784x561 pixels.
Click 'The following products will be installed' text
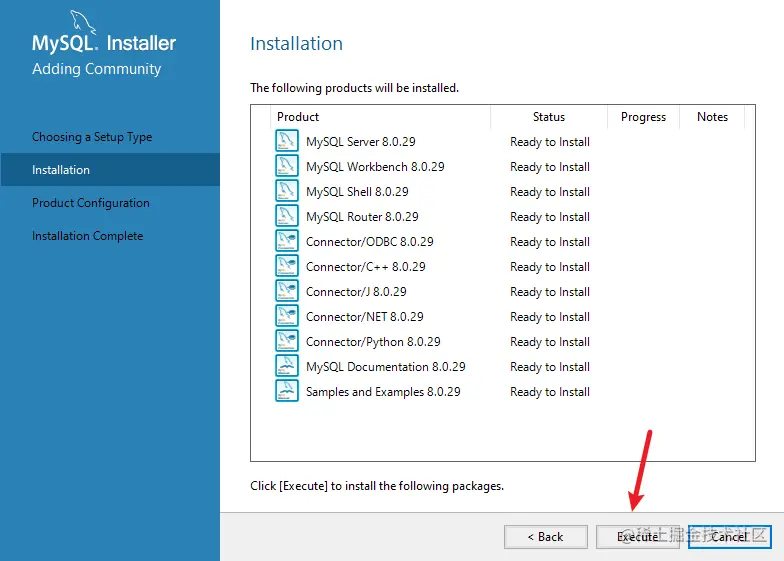click(x=354, y=88)
